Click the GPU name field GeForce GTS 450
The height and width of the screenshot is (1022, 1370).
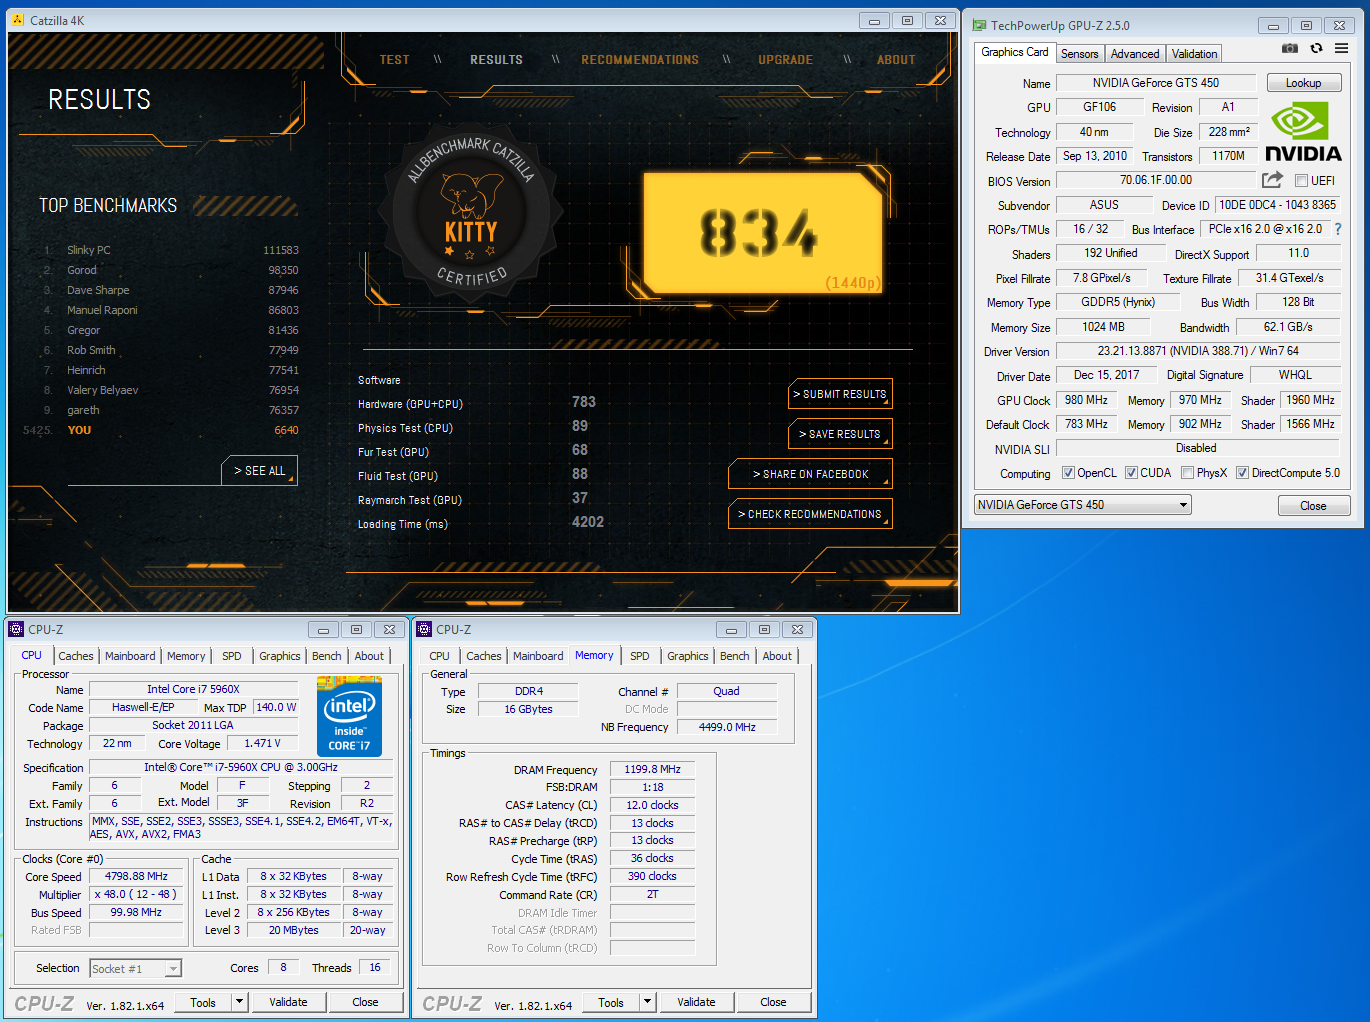point(1155,83)
